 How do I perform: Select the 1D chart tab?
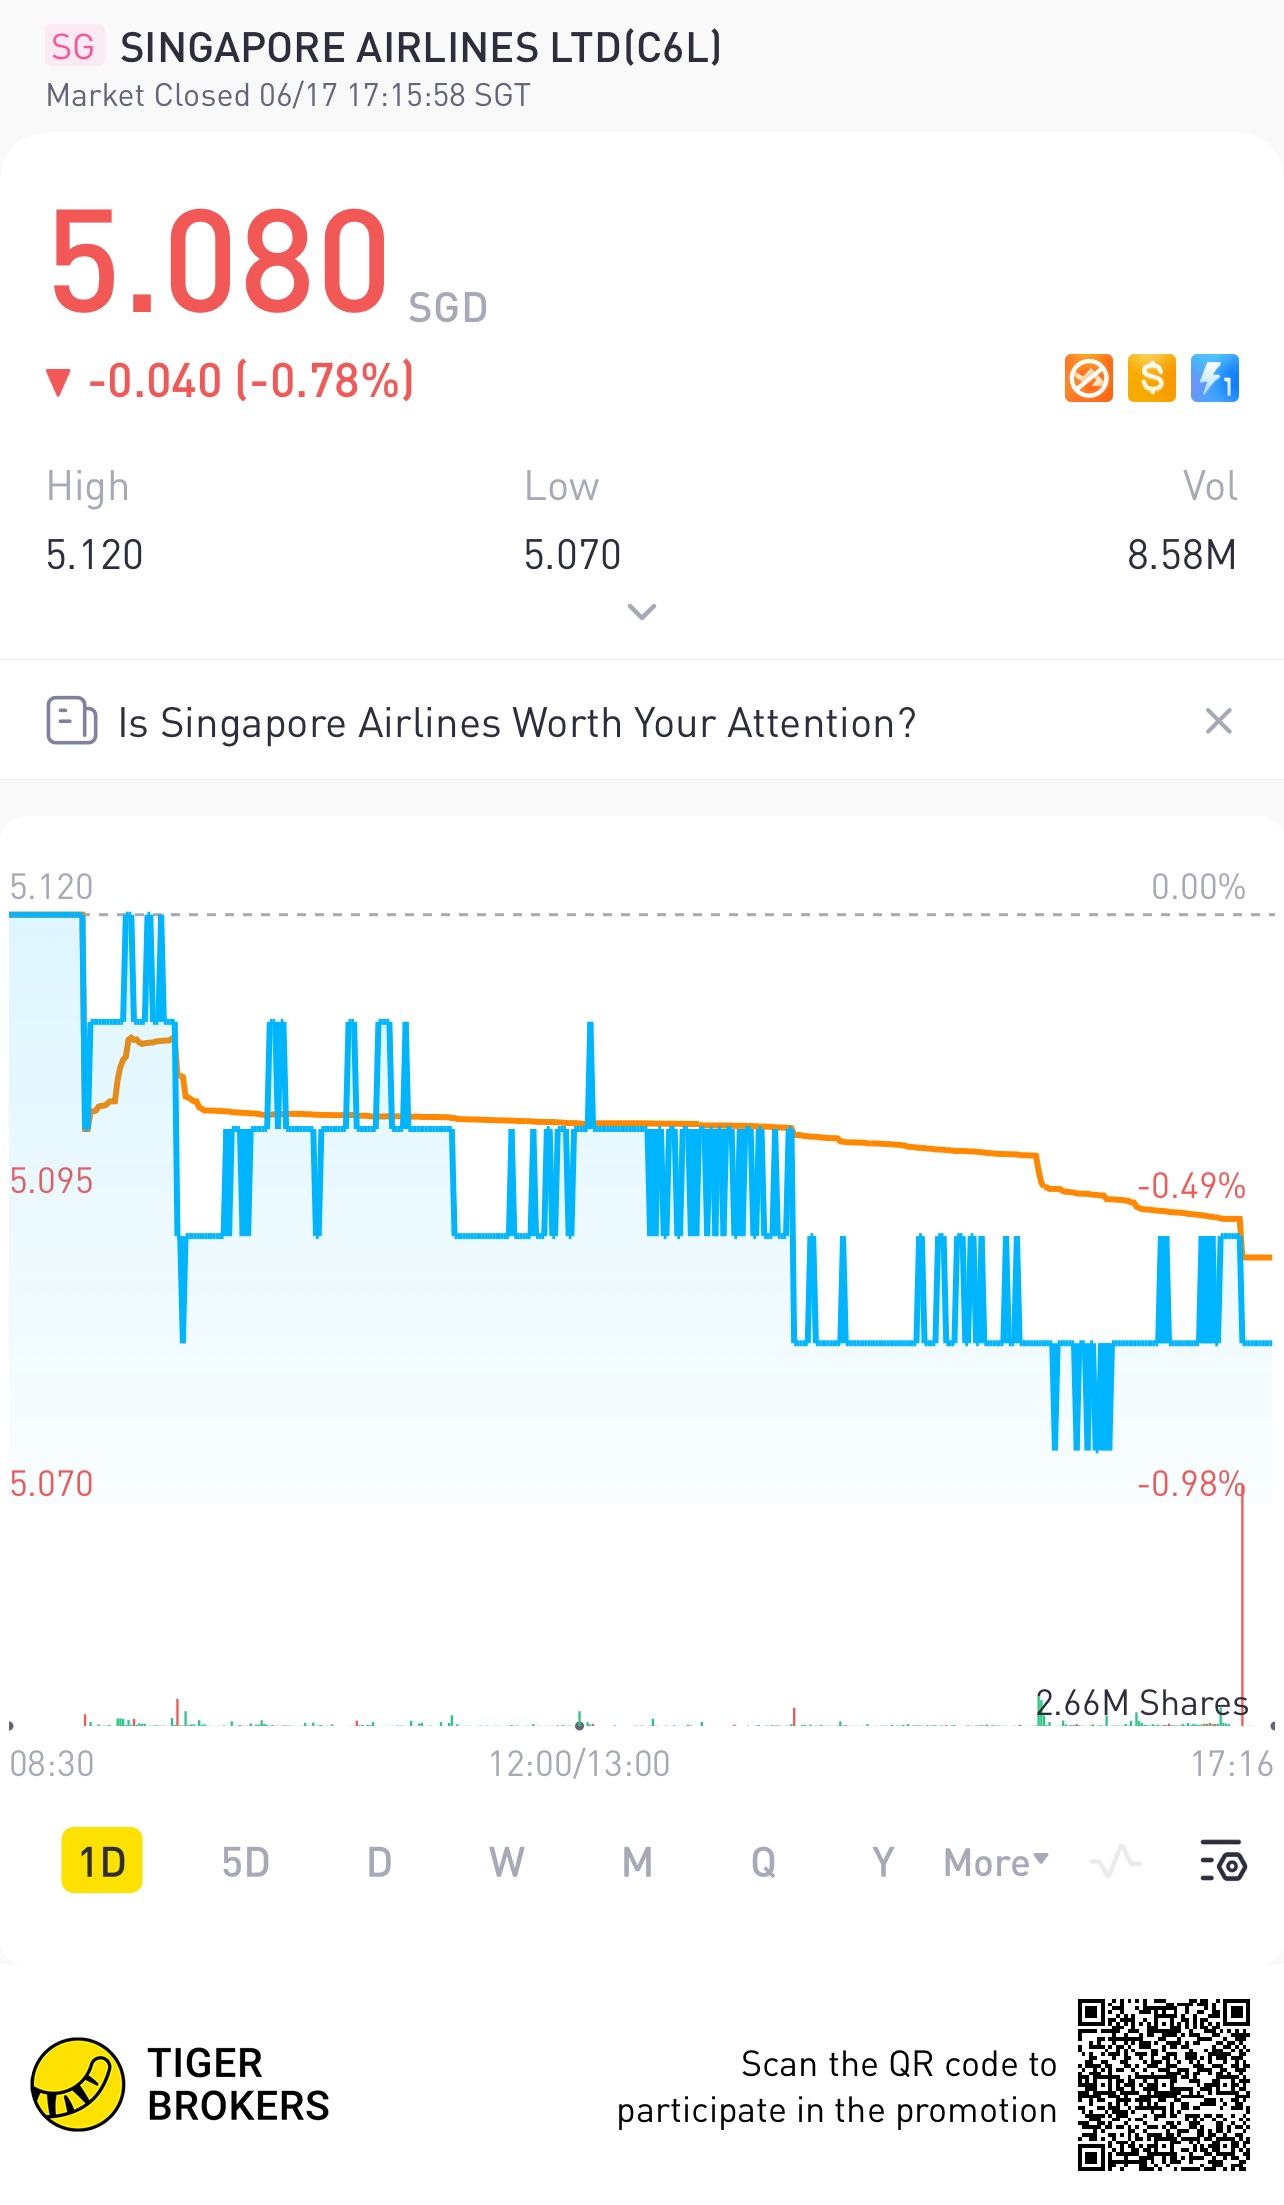click(102, 1862)
